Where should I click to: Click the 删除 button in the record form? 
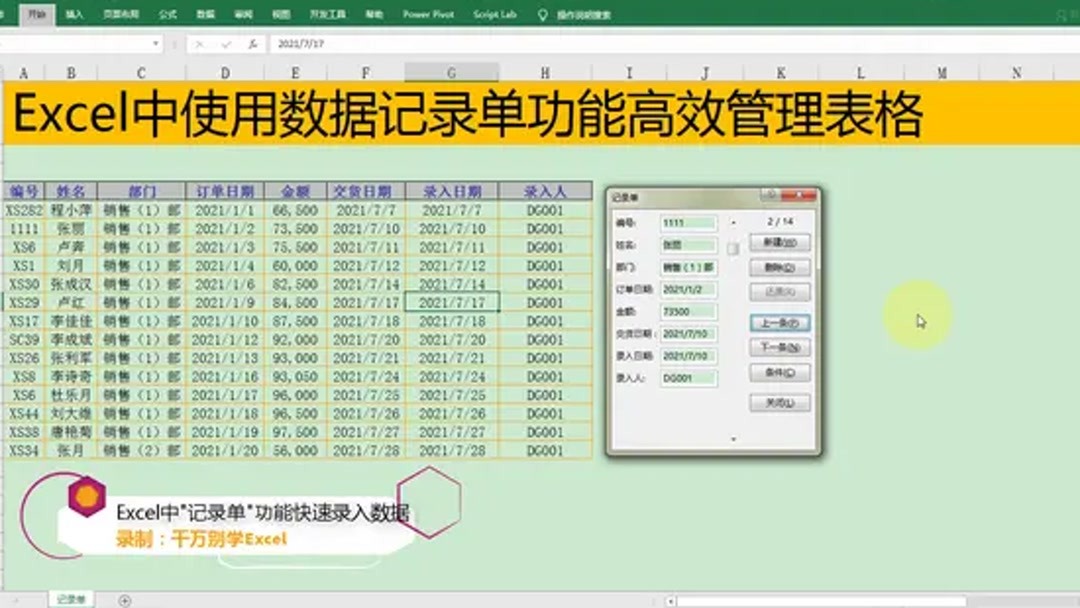tap(779, 265)
